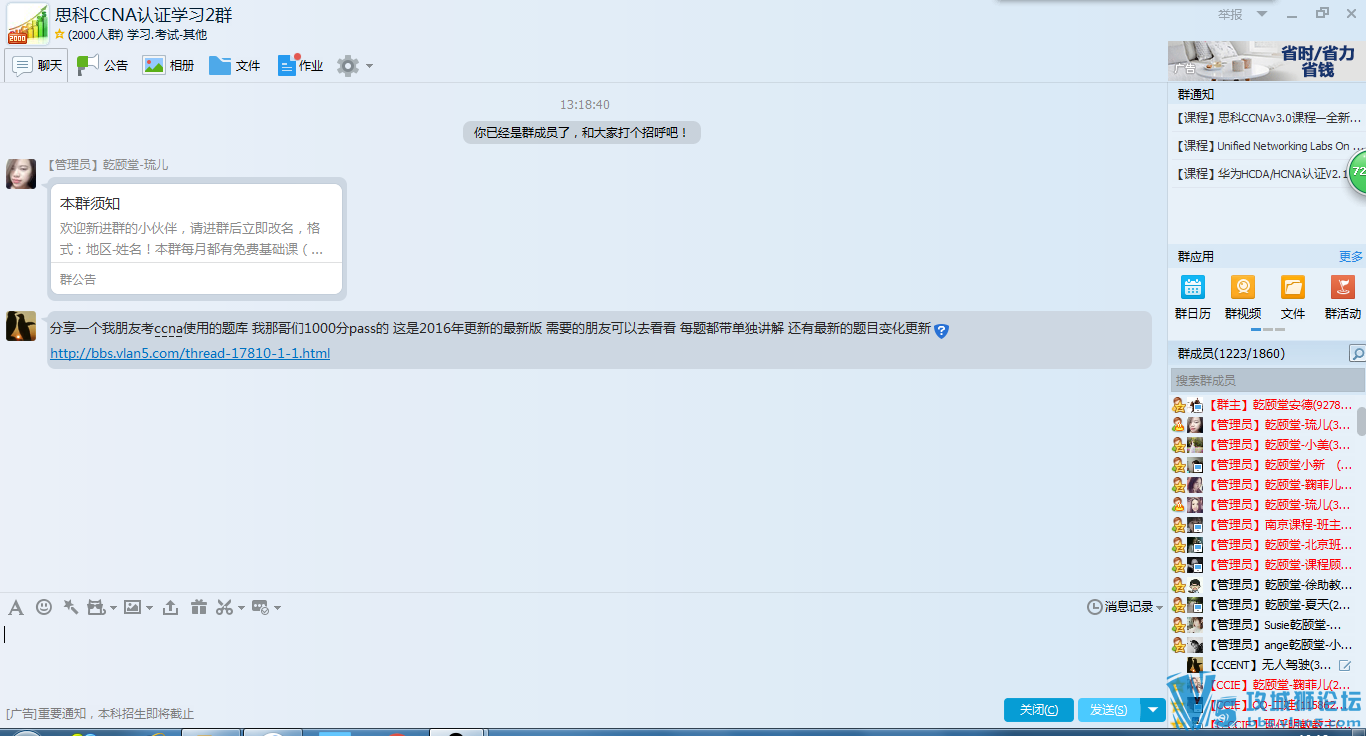
Task: Click the 搜索群成员 search field
Action: 1267,380
